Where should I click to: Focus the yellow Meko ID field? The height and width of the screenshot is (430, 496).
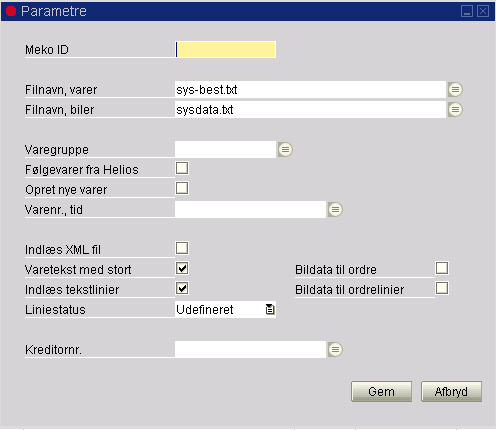(225, 50)
